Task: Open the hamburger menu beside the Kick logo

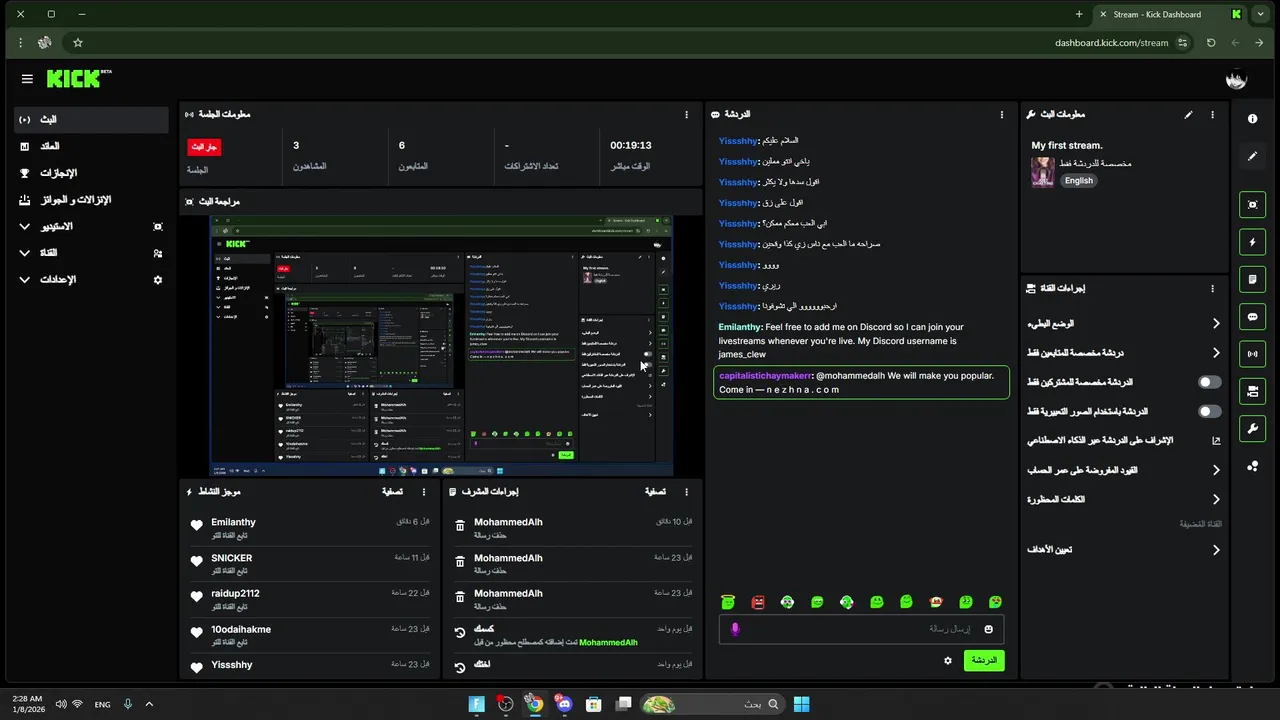Action: tap(27, 79)
